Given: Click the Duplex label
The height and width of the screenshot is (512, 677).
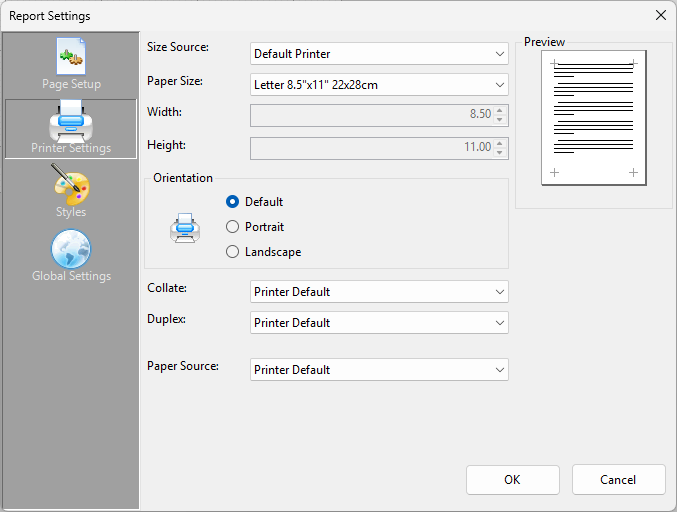Looking at the screenshot, I should [x=166, y=319].
